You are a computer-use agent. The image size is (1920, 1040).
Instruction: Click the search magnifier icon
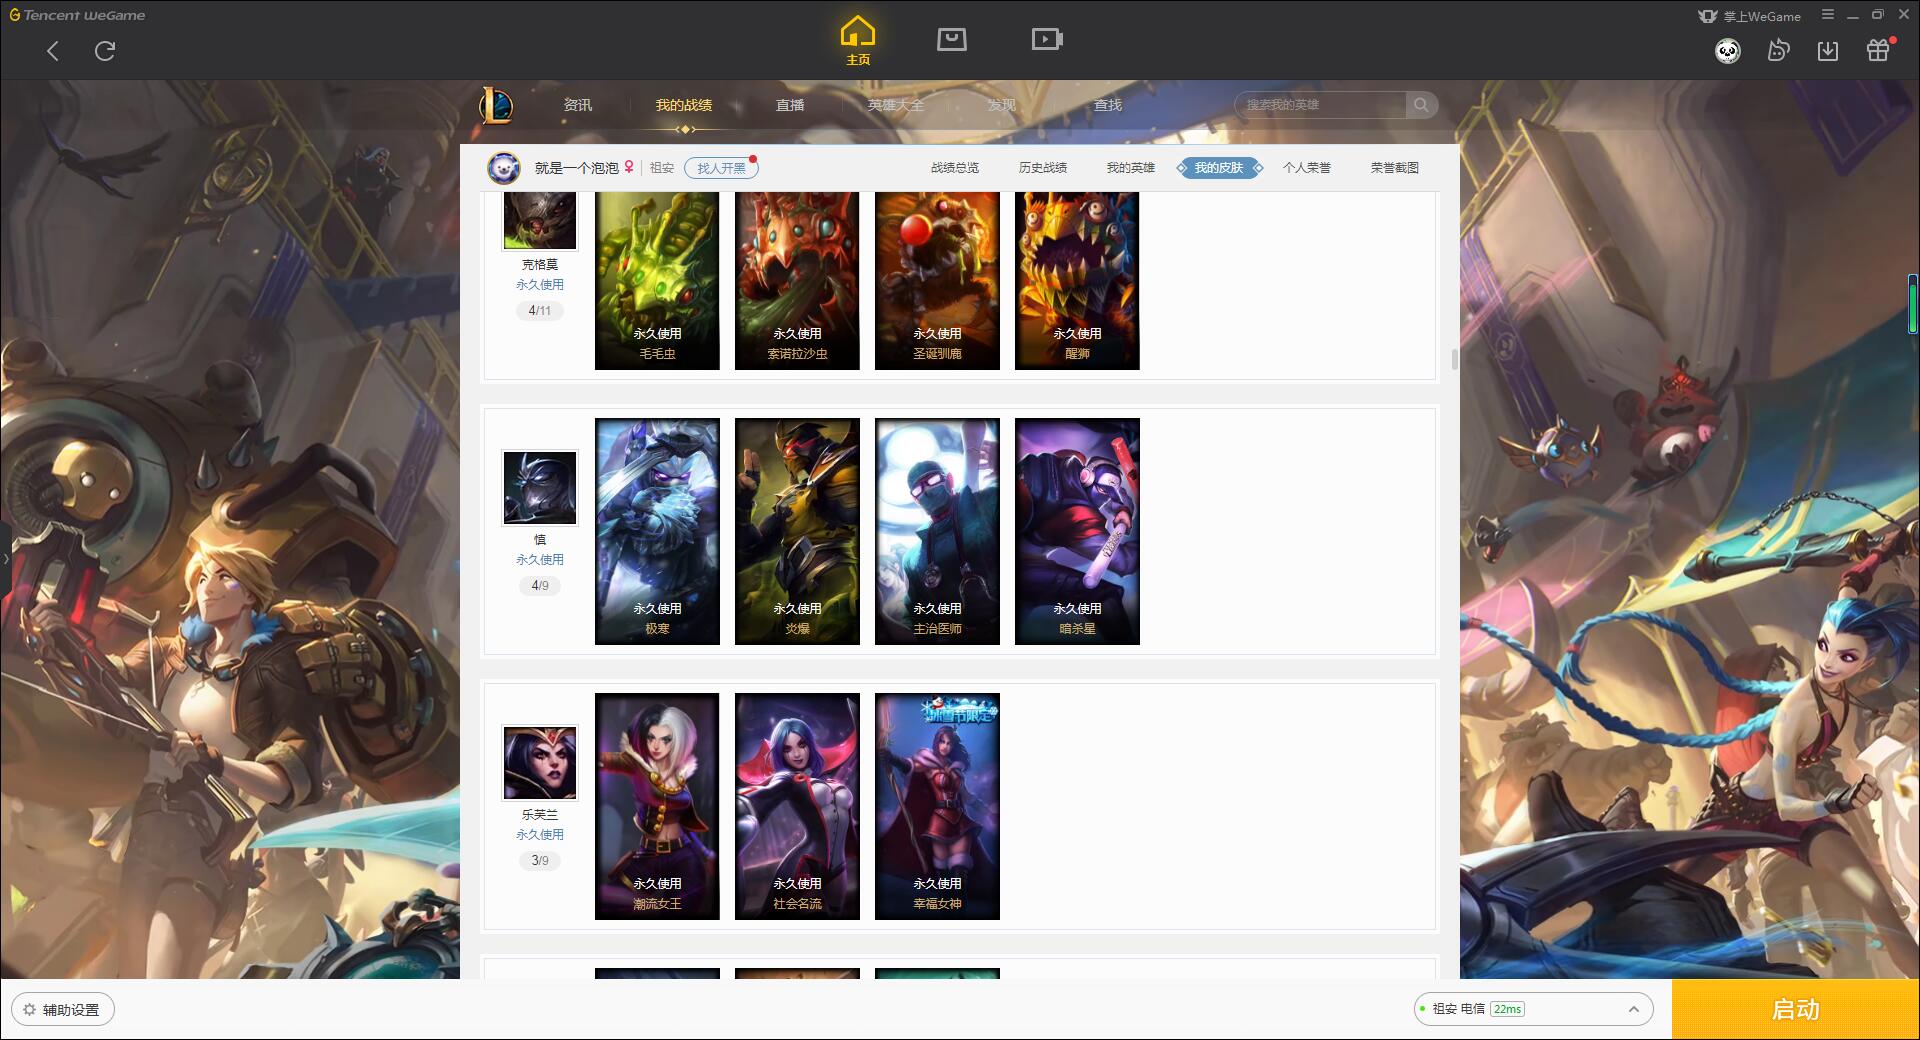coord(1421,105)
